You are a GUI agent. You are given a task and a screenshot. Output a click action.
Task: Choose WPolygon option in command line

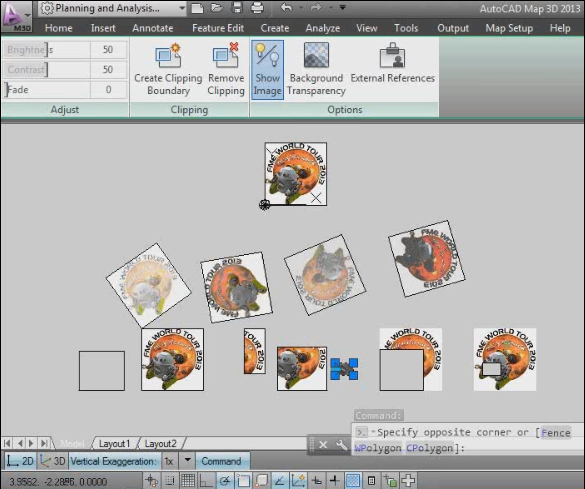(378, 448)
